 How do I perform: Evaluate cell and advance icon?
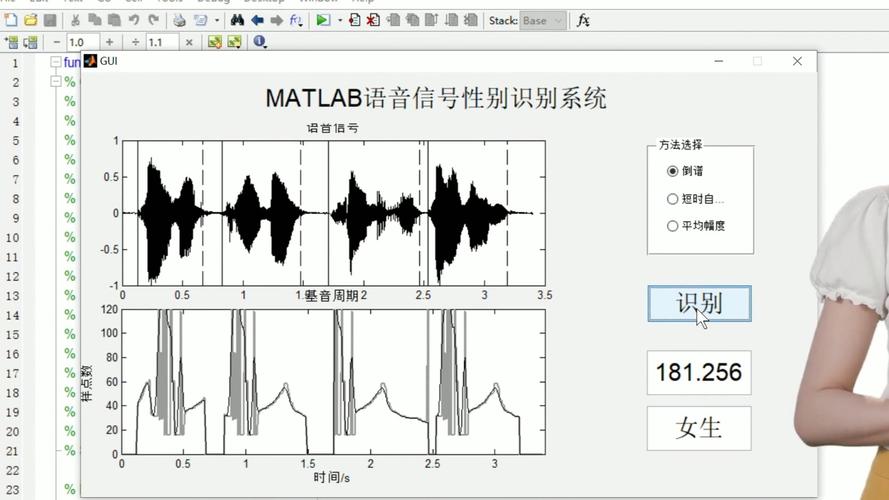(x=234, y=42)
